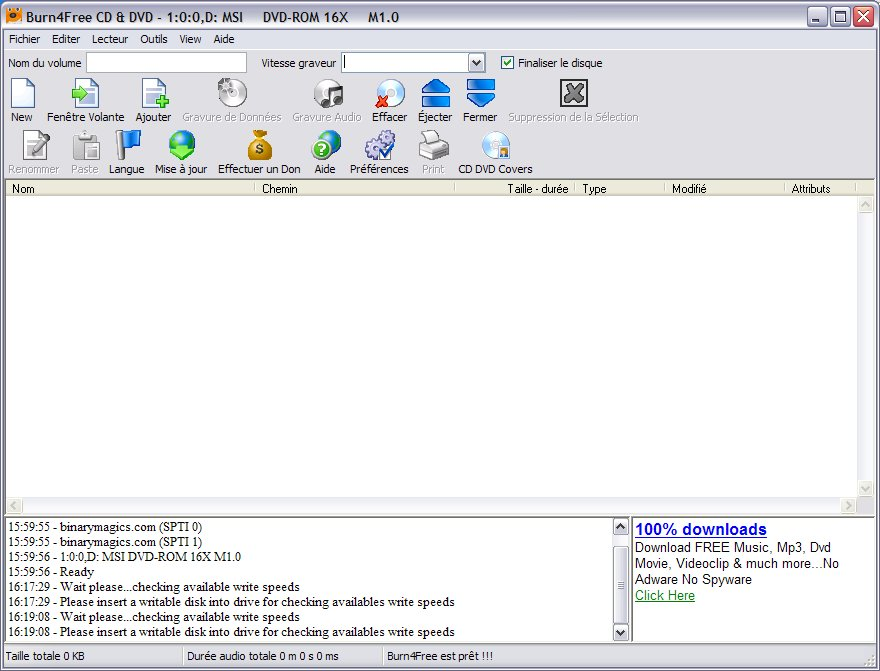Click the Fermer drive tray icon
Screen dimensions: 880x671
click(x=480, y=93)
